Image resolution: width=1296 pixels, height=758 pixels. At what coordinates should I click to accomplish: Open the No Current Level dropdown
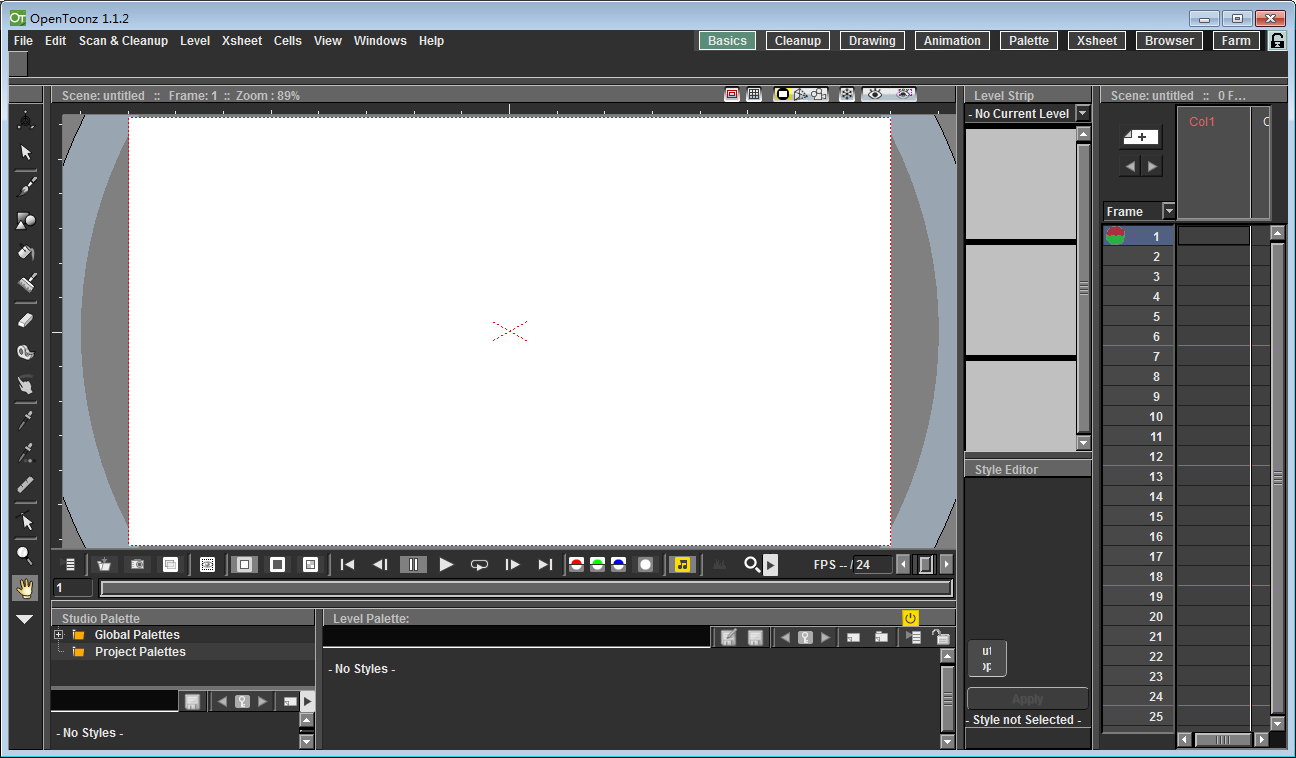click(1083, 114)
